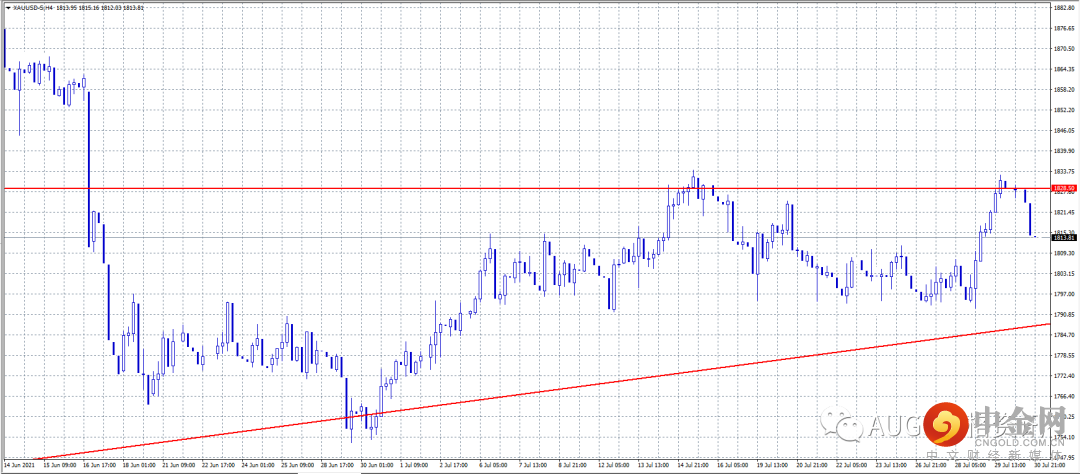Click the 14 Jun 2021 date label

point(18,465)
